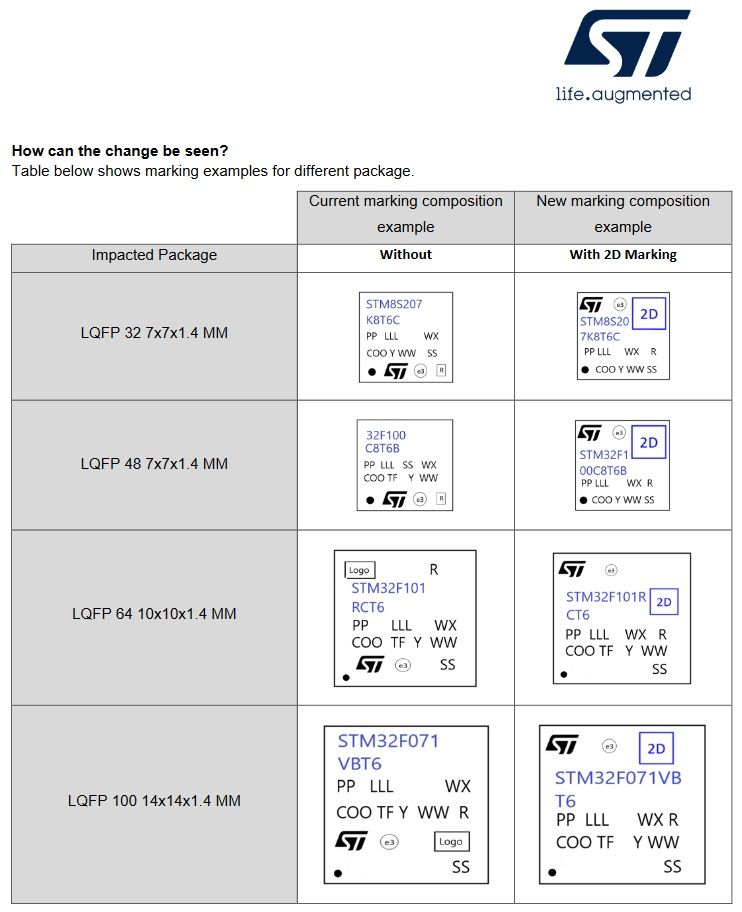
Task: Click the "LQFP 100 14x14x1.4 MM" package label
Action: (x=154, y=801)
